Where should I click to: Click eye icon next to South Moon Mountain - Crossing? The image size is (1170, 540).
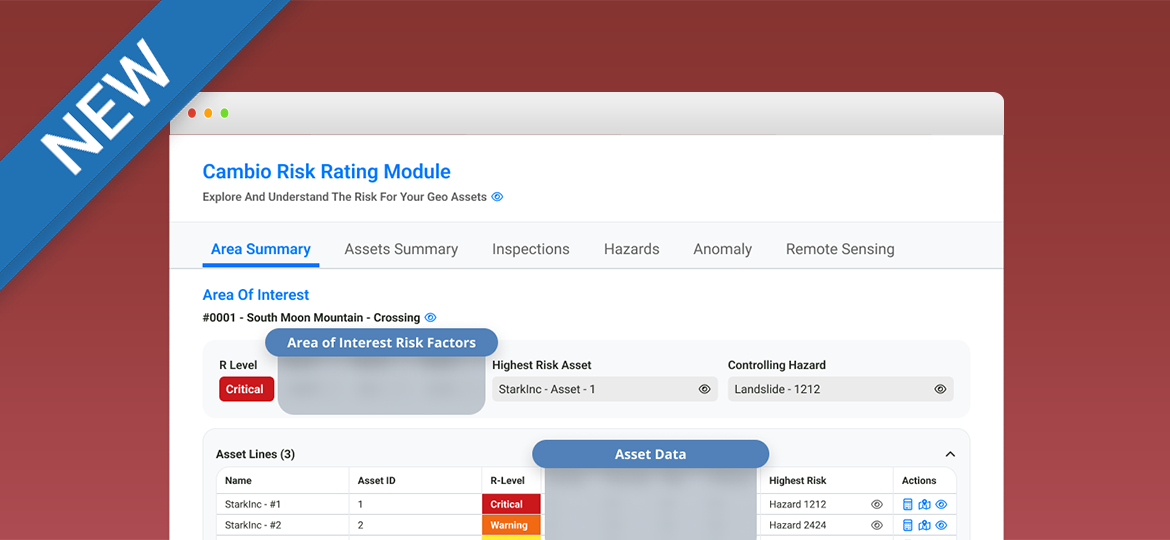pos(431,318)
